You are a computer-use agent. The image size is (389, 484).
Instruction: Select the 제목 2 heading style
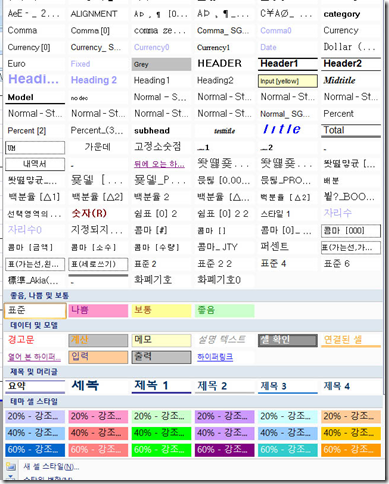224,386
